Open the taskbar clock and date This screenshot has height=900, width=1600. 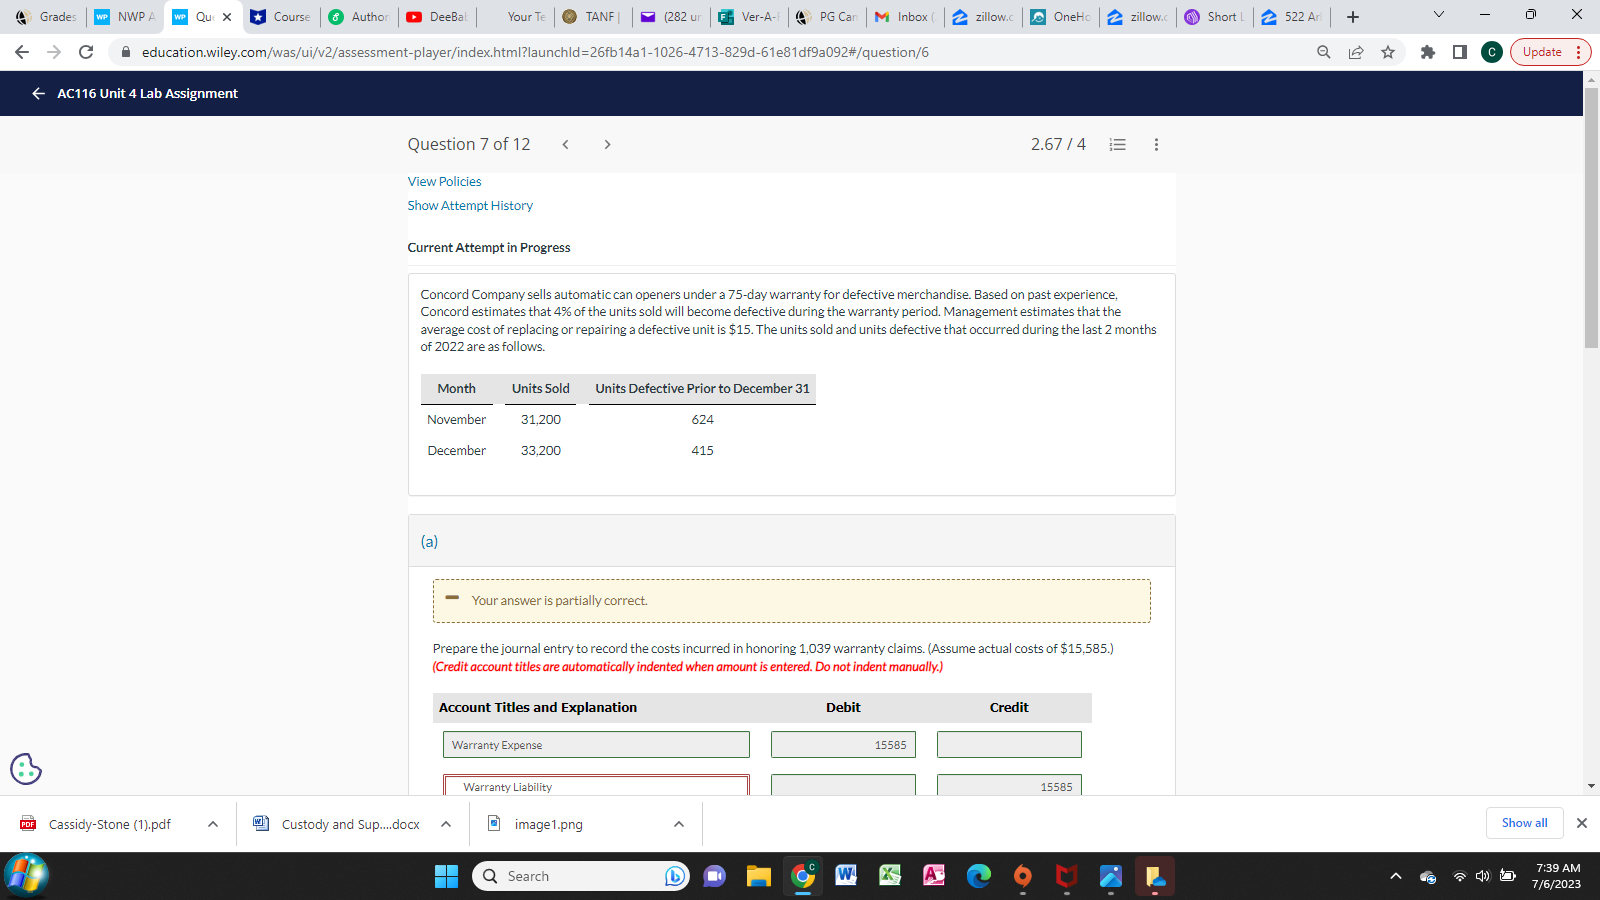pos(1557,876)
